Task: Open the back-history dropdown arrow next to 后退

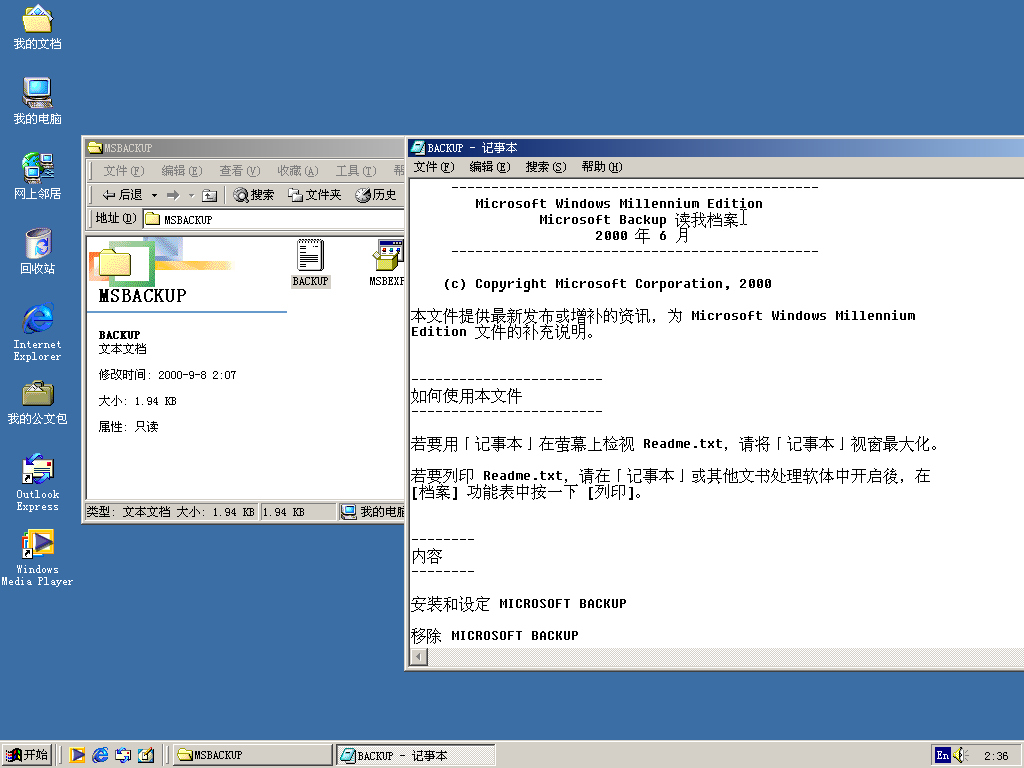Action: click(154, 195)
